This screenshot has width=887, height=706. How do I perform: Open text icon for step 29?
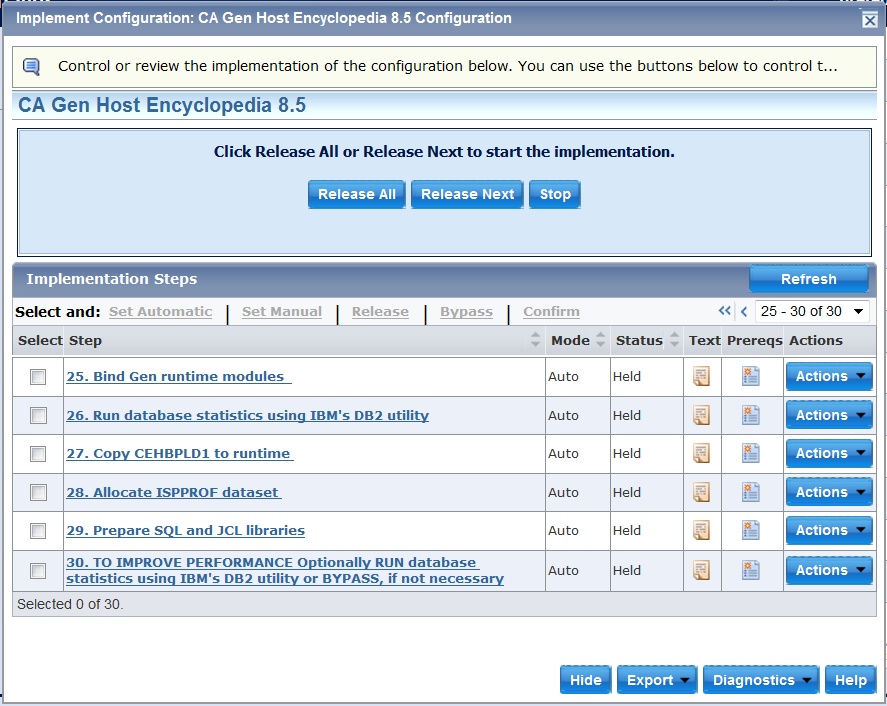pos(702,530)
